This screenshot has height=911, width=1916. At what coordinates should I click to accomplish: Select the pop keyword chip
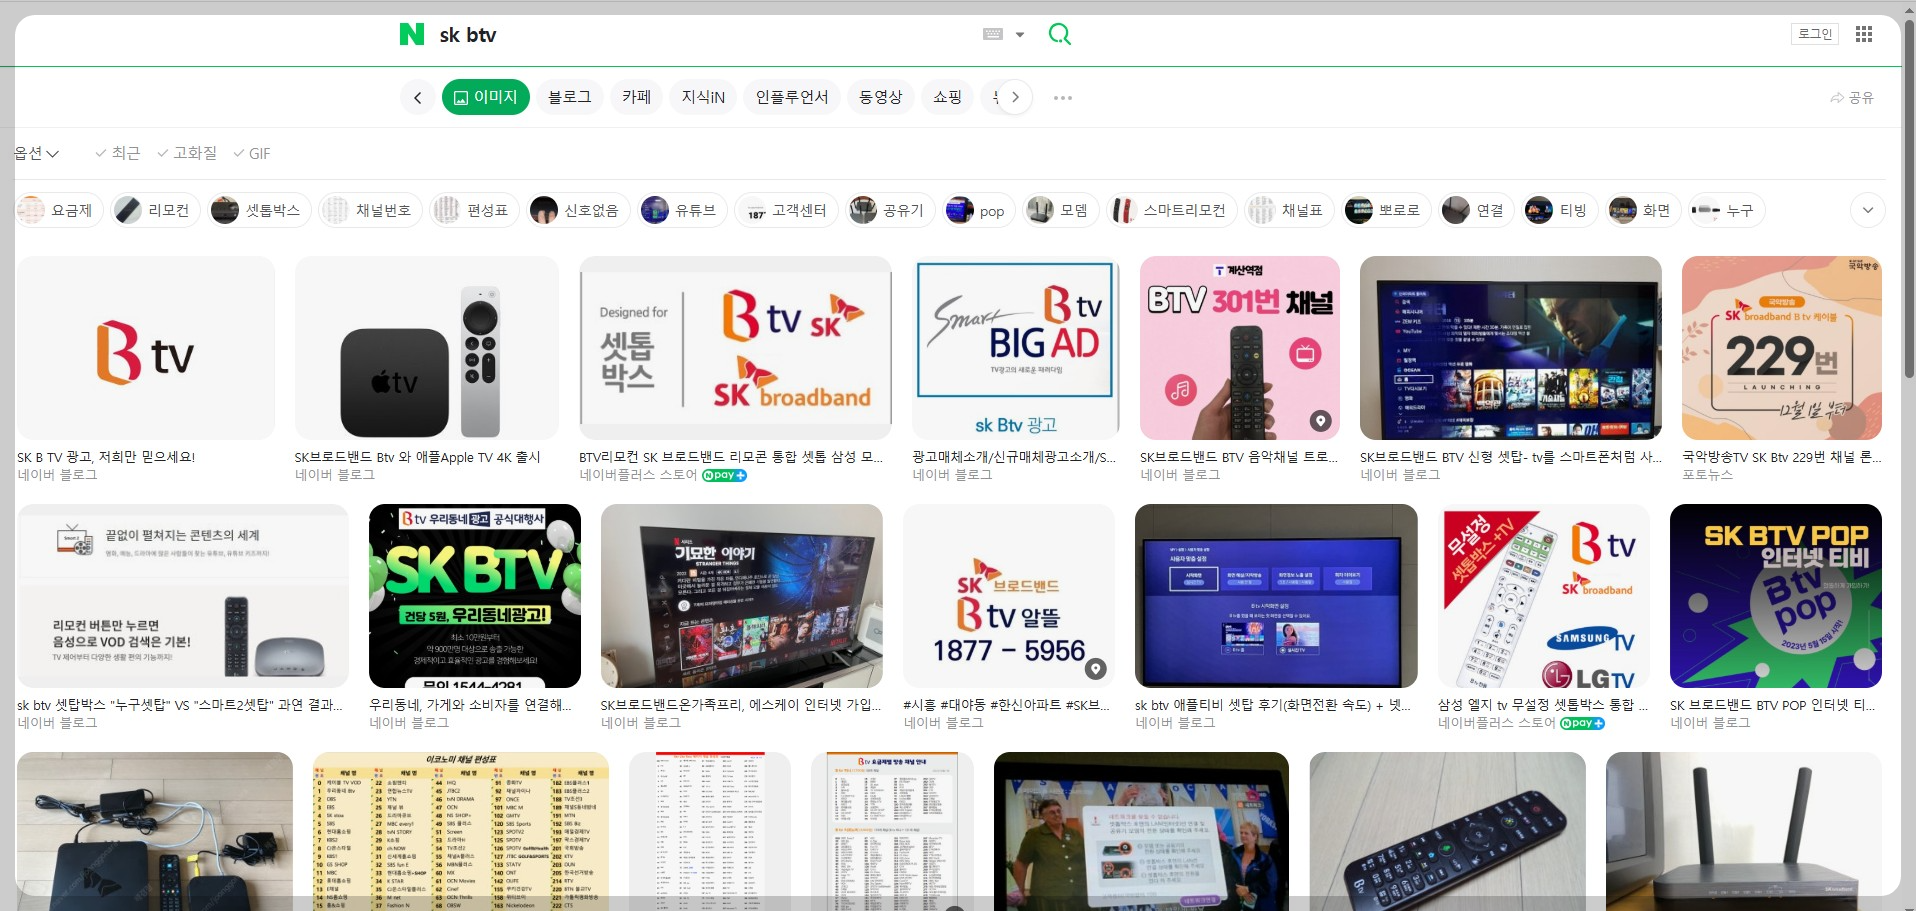click(980, 210)
